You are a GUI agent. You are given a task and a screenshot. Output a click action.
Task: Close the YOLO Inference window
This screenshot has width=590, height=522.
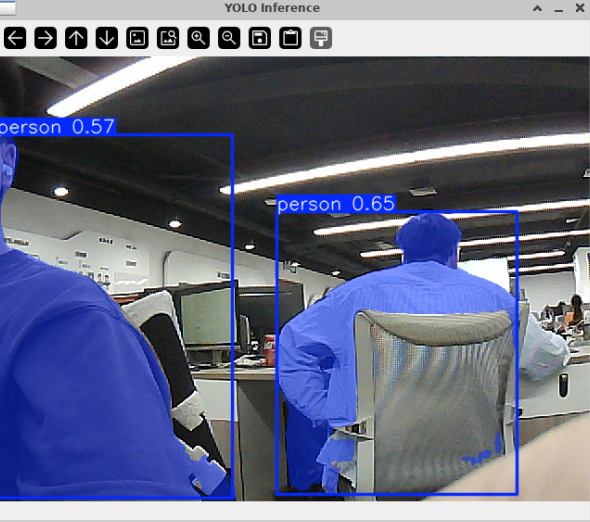(580, 8)
